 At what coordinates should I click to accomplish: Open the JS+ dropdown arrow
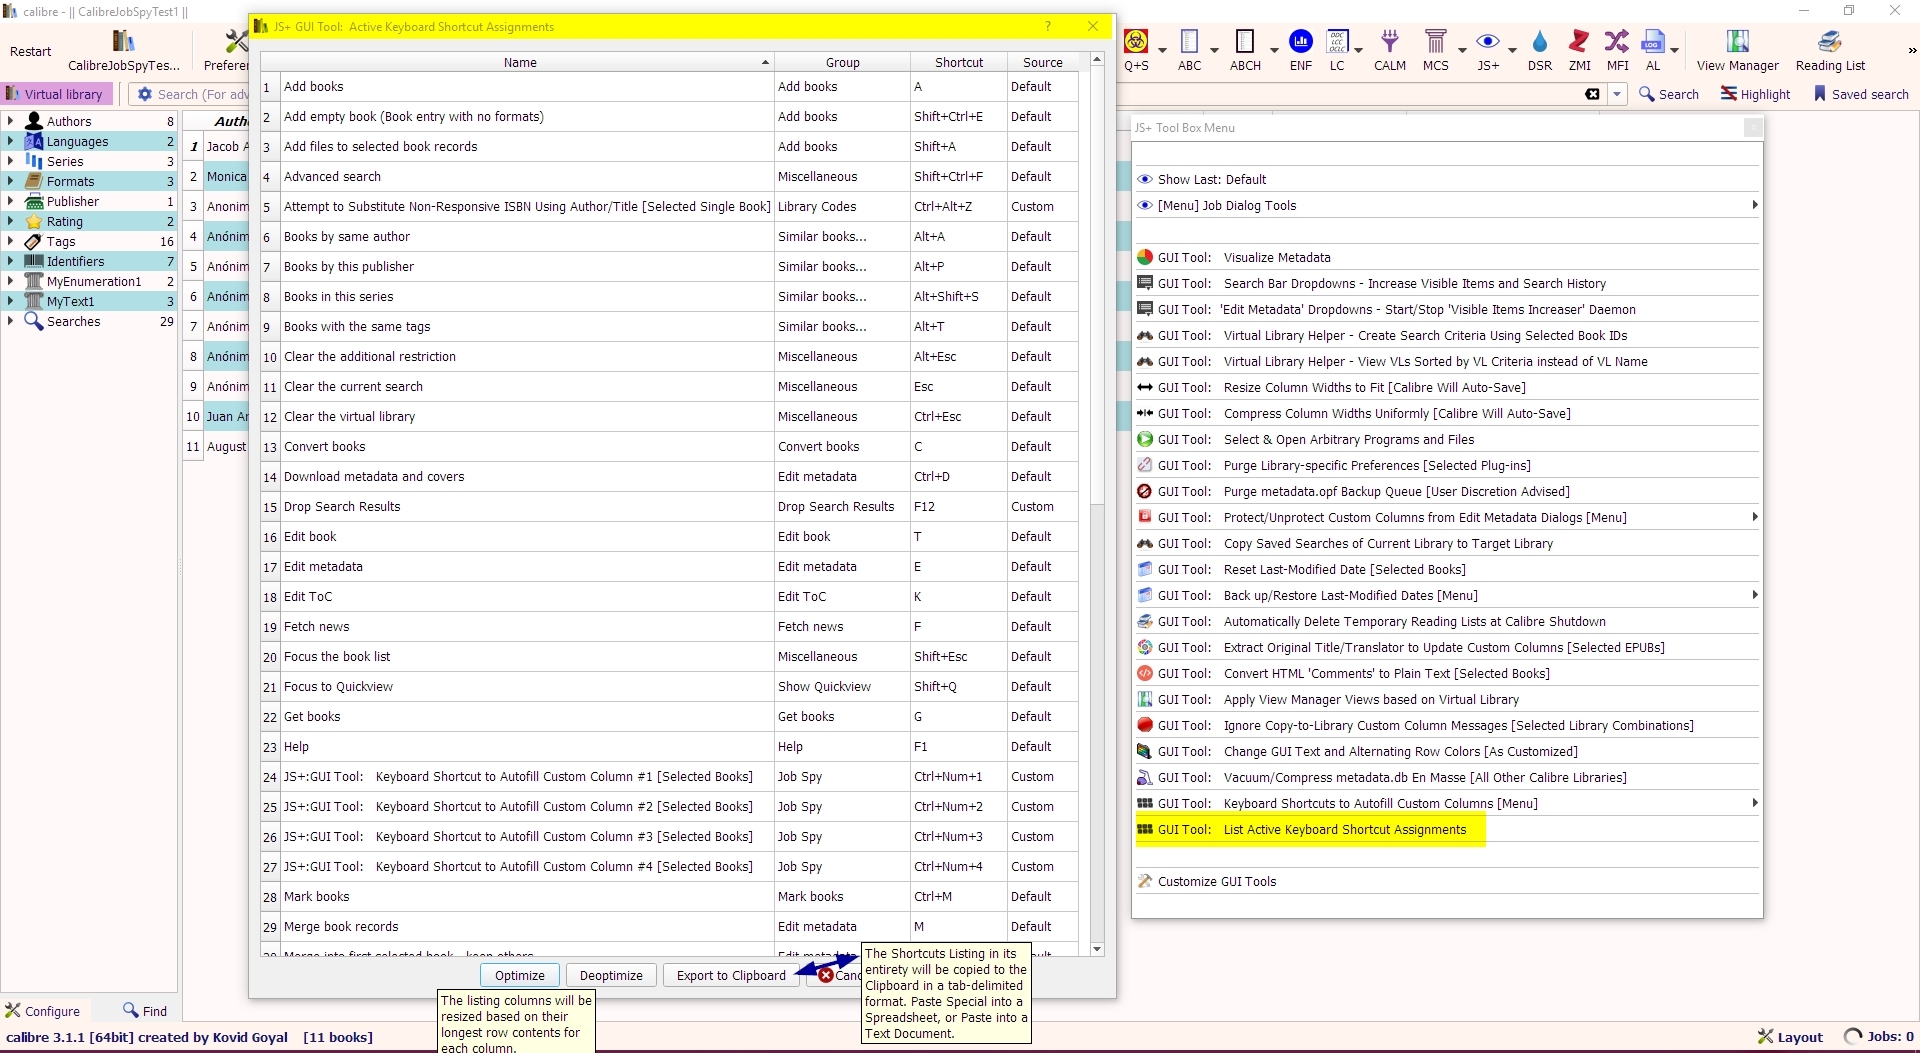pyautogui.click(x=1512, y=50)
